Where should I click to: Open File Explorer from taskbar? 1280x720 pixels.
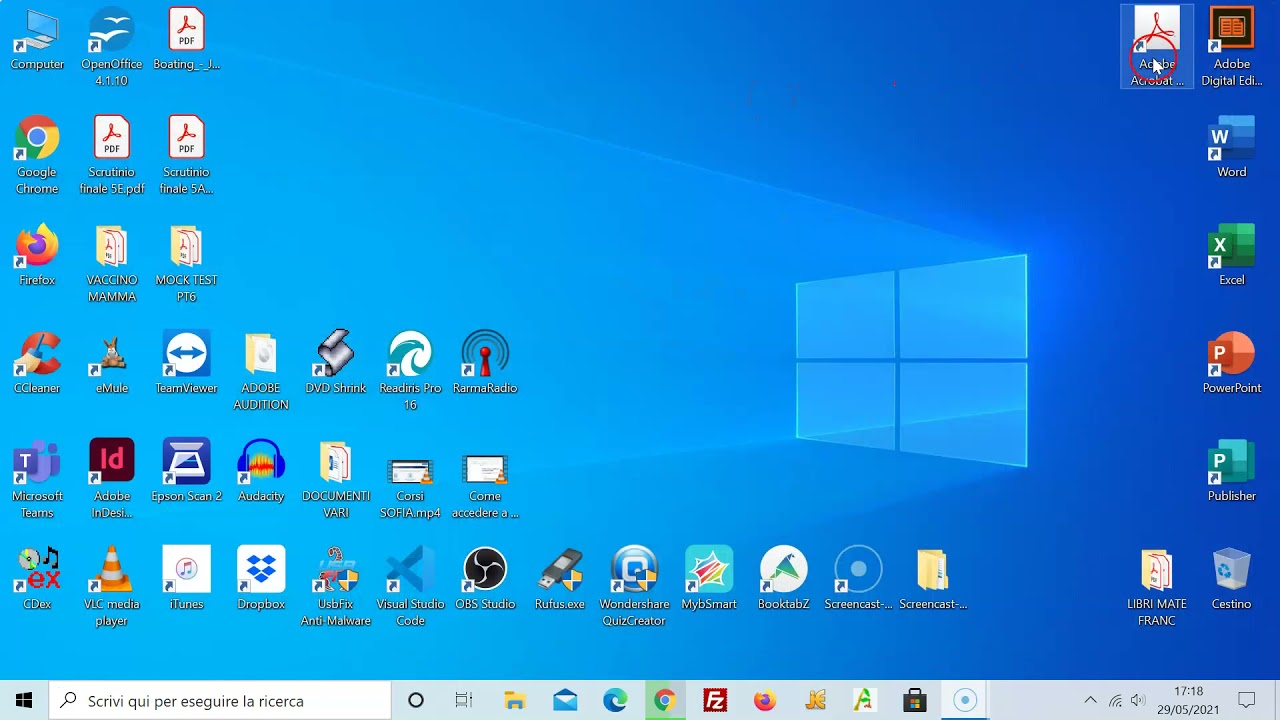(515, 701)
